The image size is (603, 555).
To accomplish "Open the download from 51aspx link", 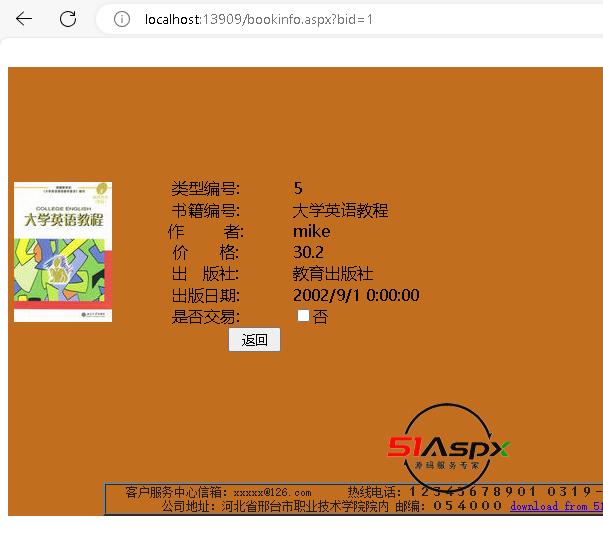I will tap(556, 506).
